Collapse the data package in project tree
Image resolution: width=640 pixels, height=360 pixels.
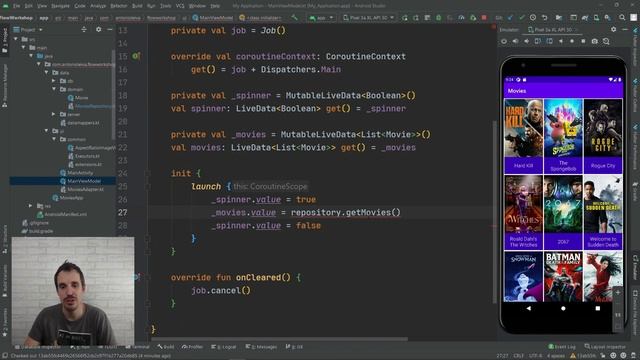click(x=47, y=72)
